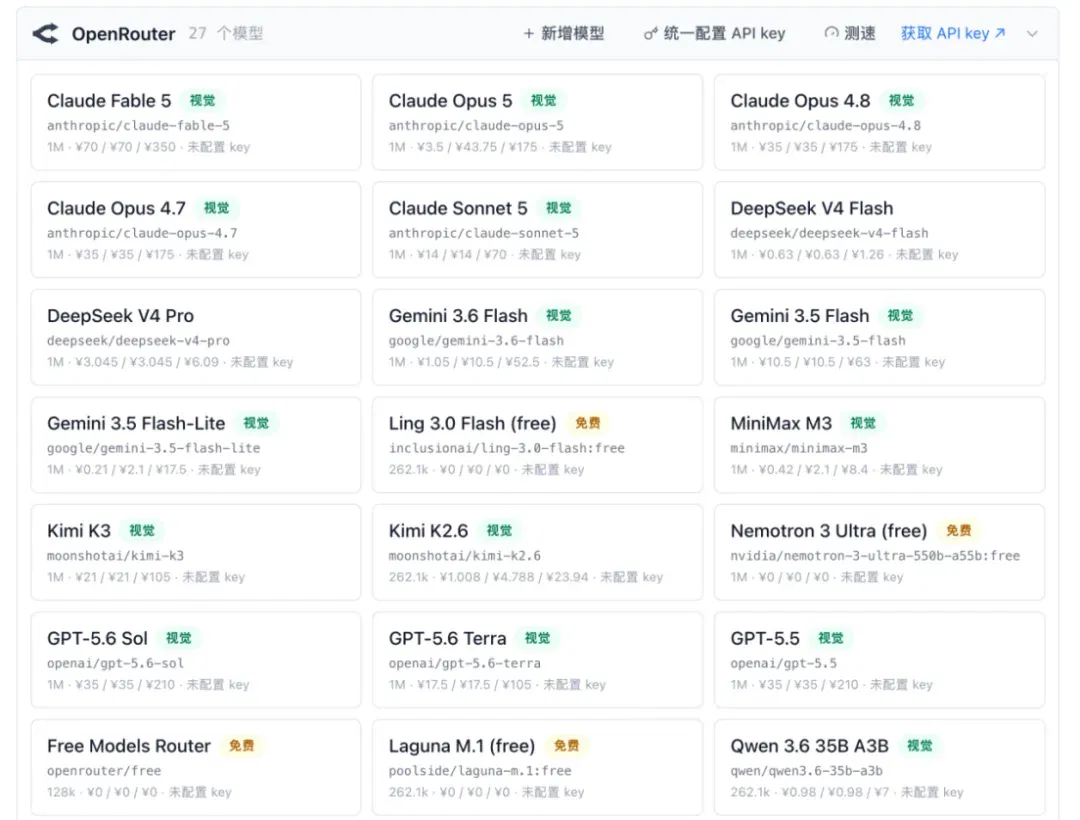Click the 免费 badge on Nemotron 3 Ultra
This screenshot has width=1080, height=820.
point(958,531)
